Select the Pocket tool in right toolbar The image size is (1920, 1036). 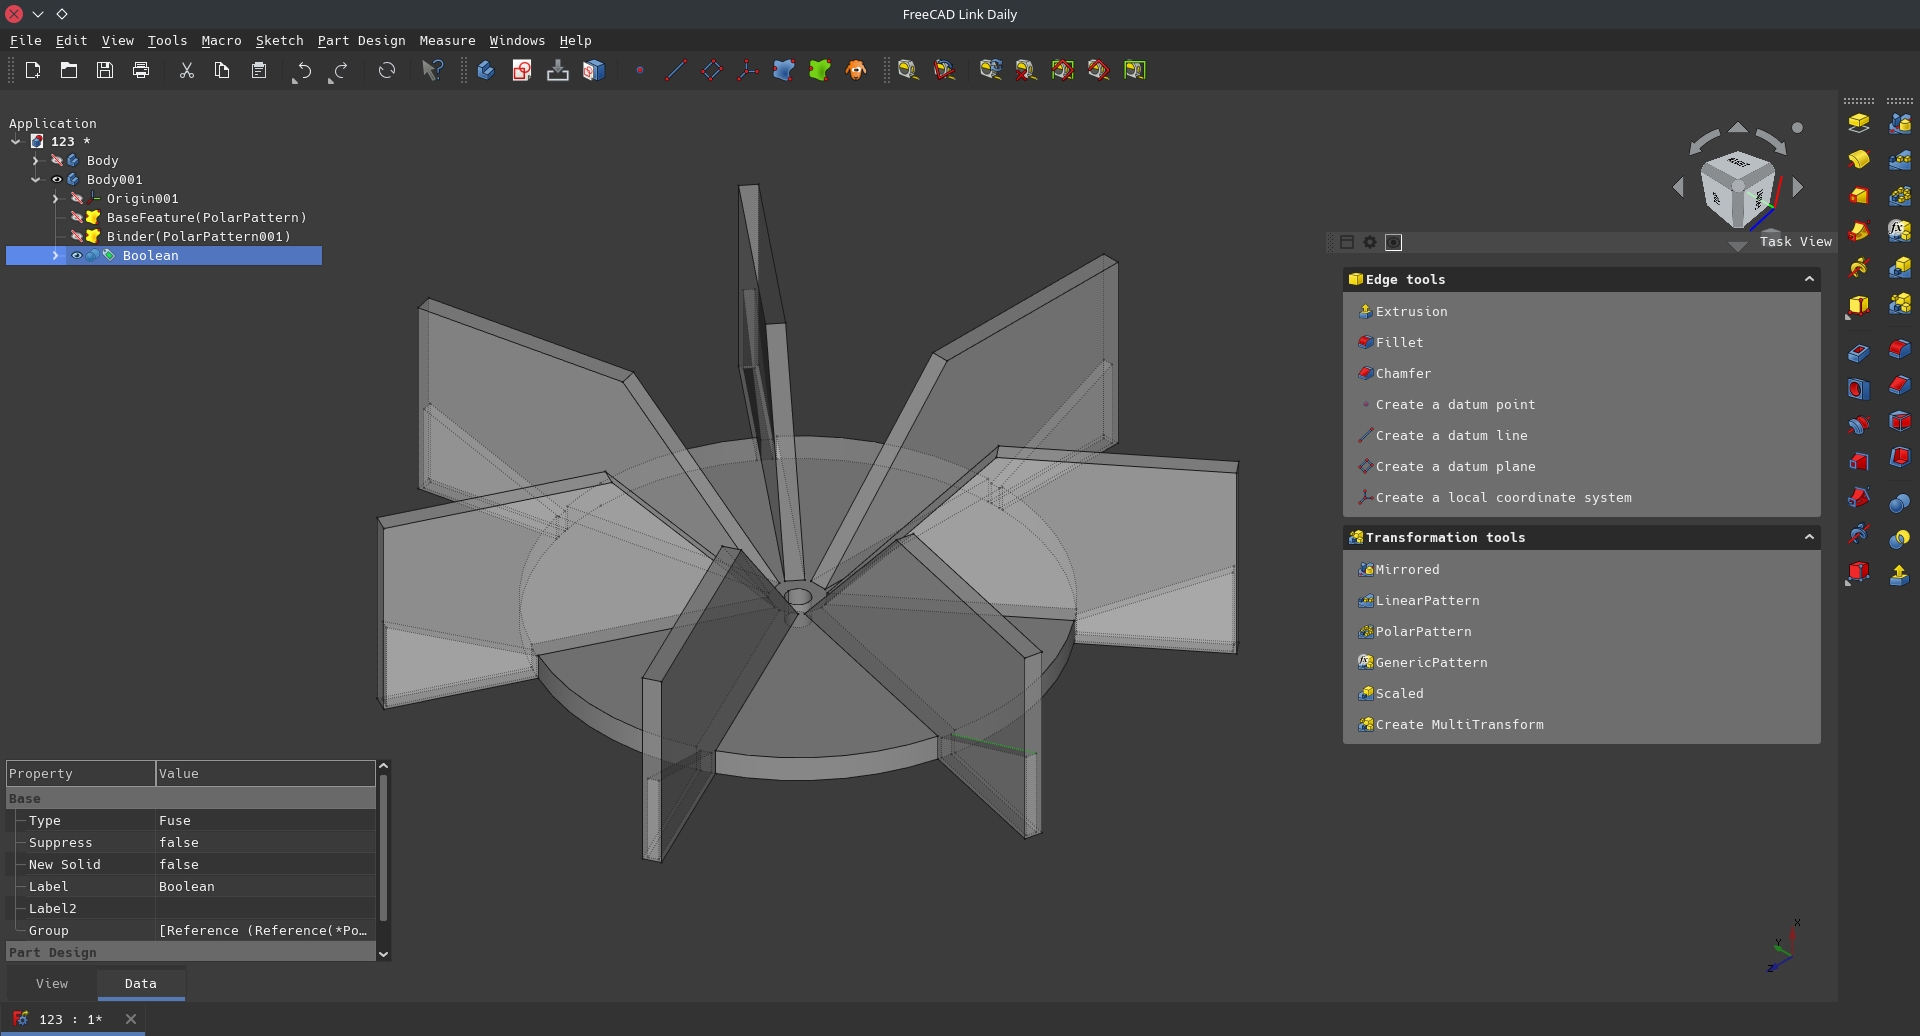[x=1858, y=353]
